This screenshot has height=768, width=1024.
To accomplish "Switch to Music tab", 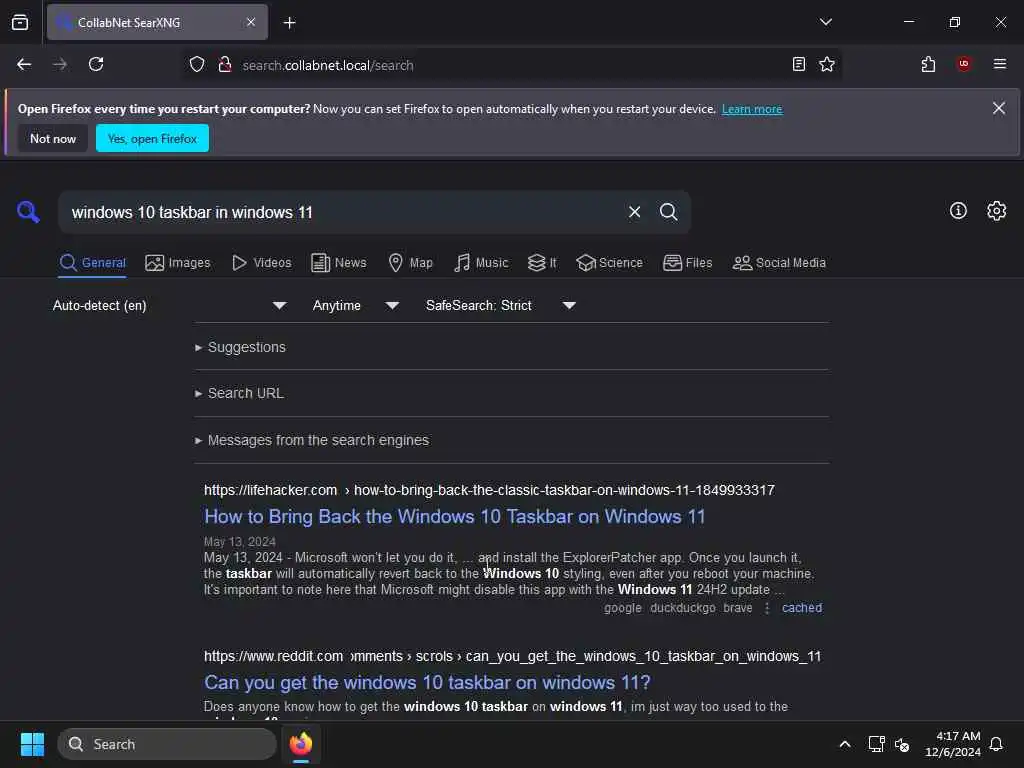I will coord(481,263).
